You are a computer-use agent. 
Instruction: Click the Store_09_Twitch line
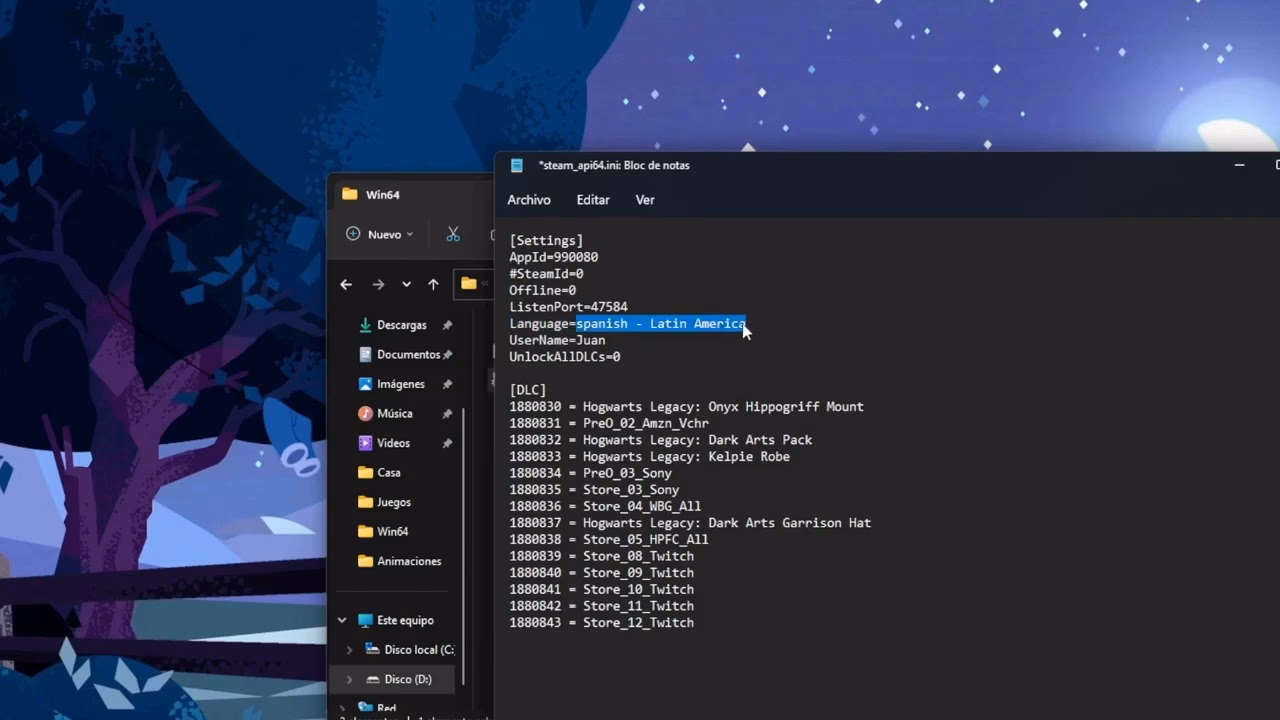602,573
